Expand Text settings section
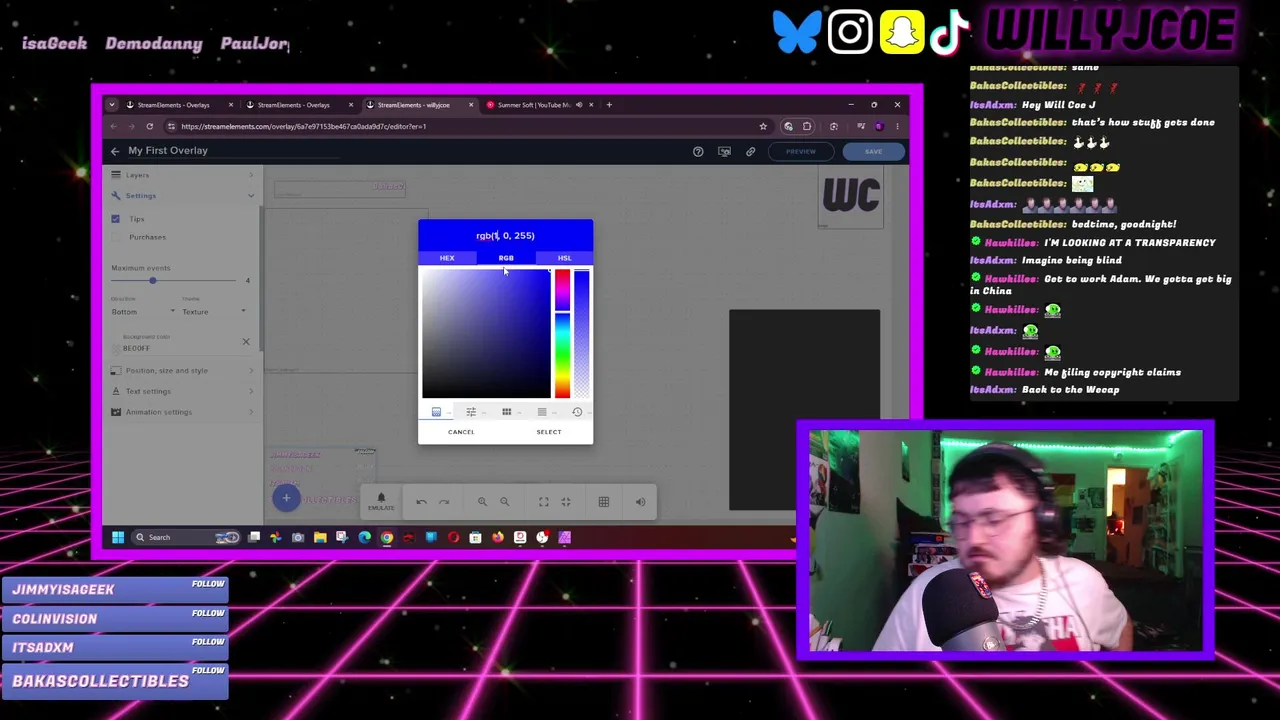The width and height of the screenshot is (1280, 720). pos(183,391)
